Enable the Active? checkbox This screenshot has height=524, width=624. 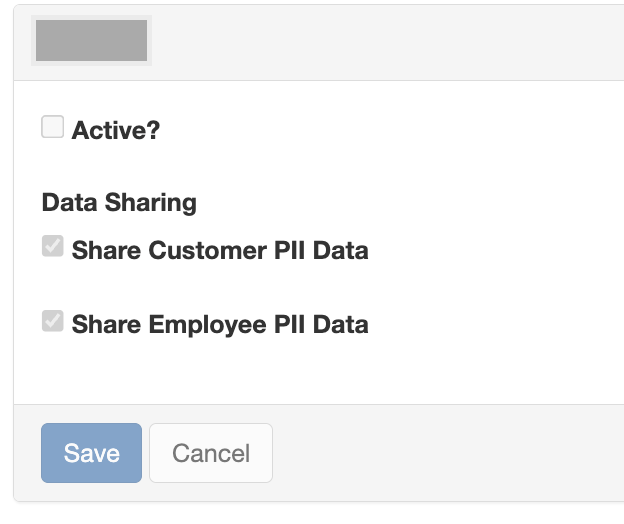coord(53,127)
